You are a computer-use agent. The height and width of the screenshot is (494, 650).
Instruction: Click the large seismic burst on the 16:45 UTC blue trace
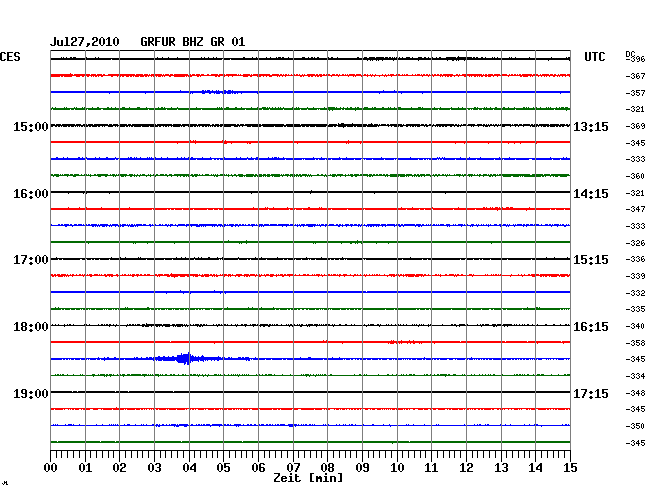click(186, 358)
